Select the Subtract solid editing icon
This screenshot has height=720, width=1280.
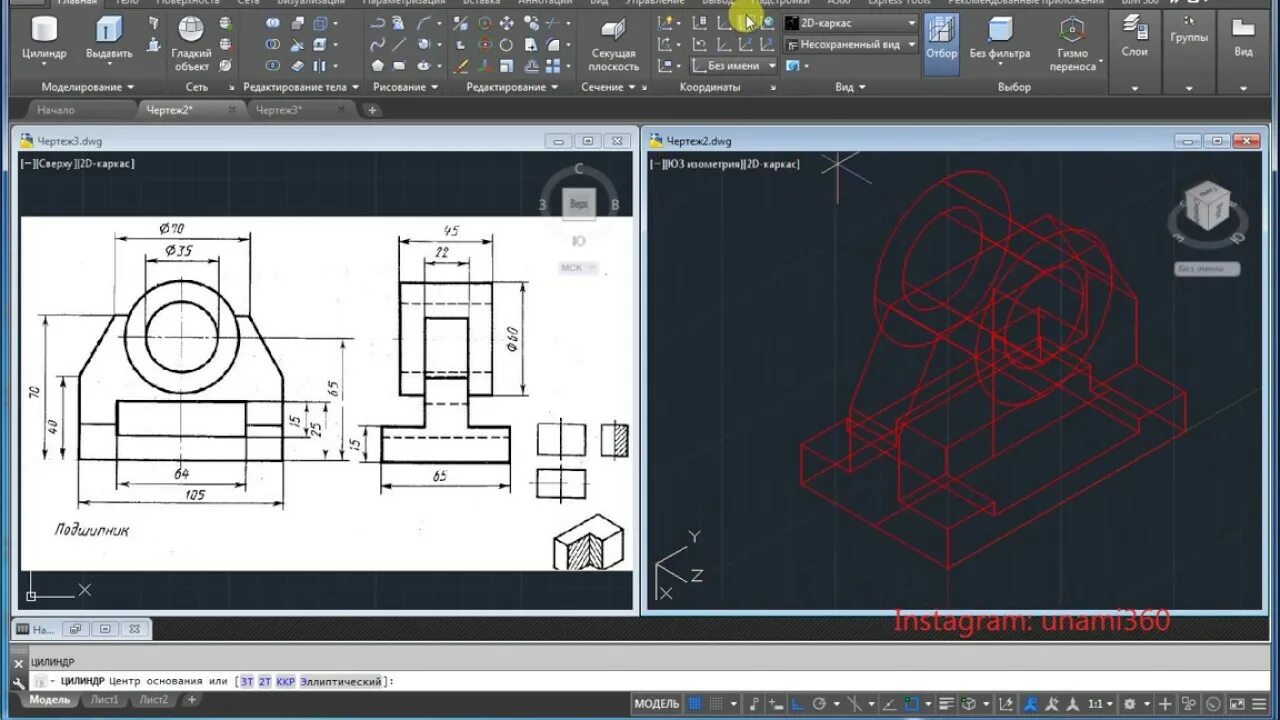[x=273, y=44]
